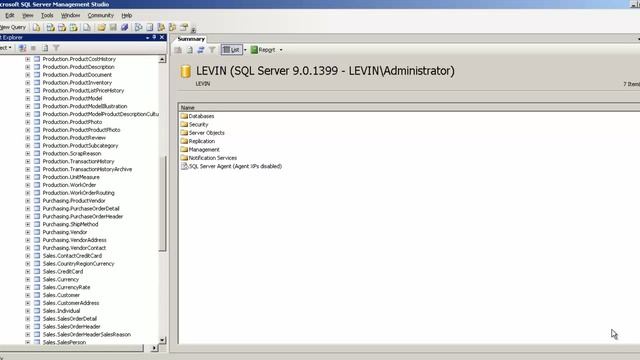Select Management in the Summary list
Viewport: 640px width, 360px height.
[204, 149]
